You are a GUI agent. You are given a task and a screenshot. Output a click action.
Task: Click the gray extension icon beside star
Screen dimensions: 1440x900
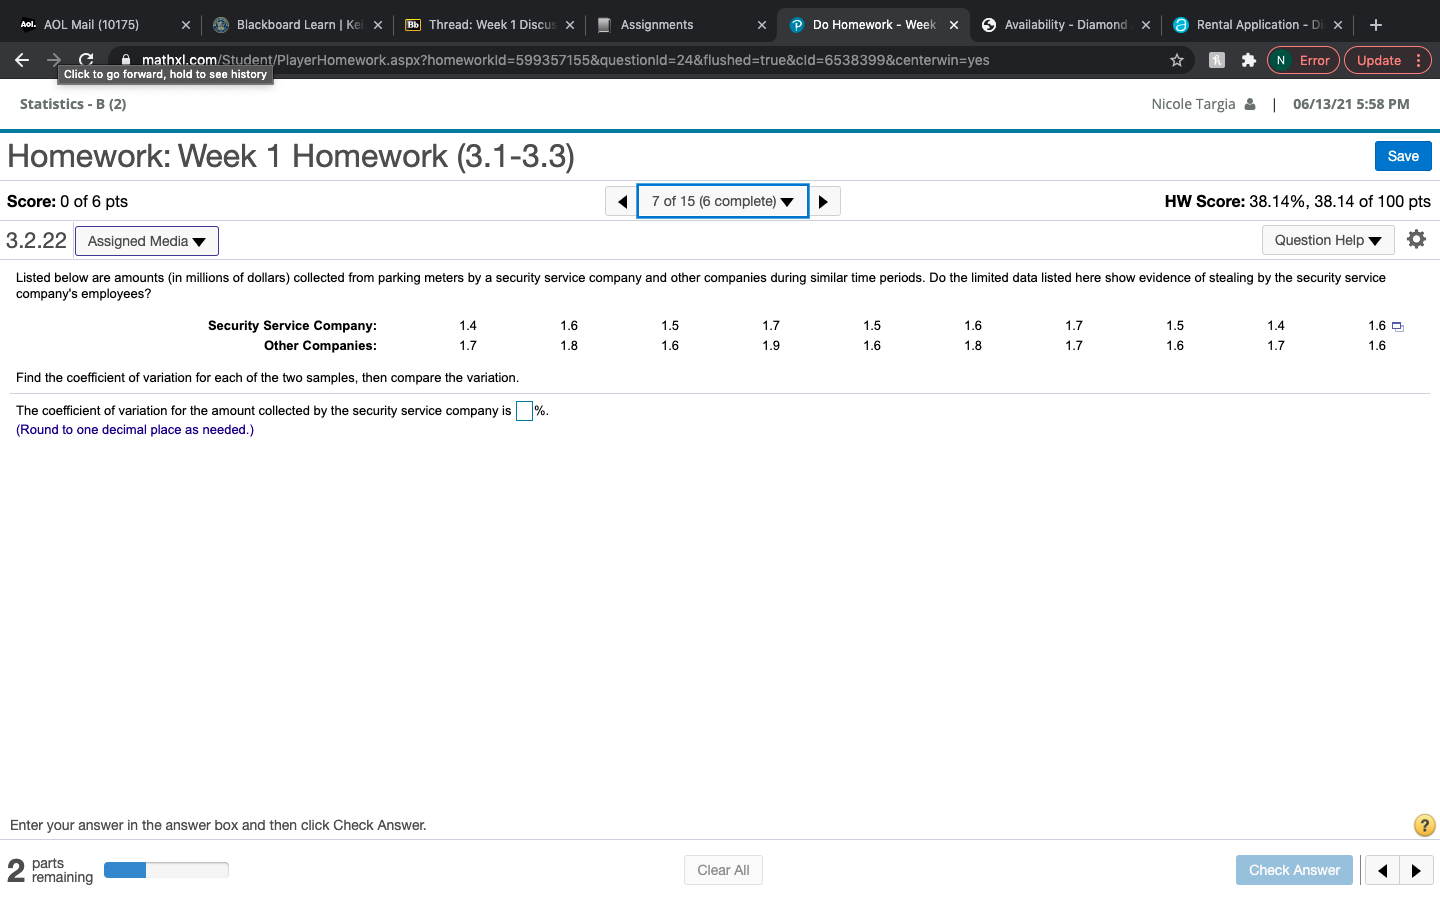[x=1217, y=60]
